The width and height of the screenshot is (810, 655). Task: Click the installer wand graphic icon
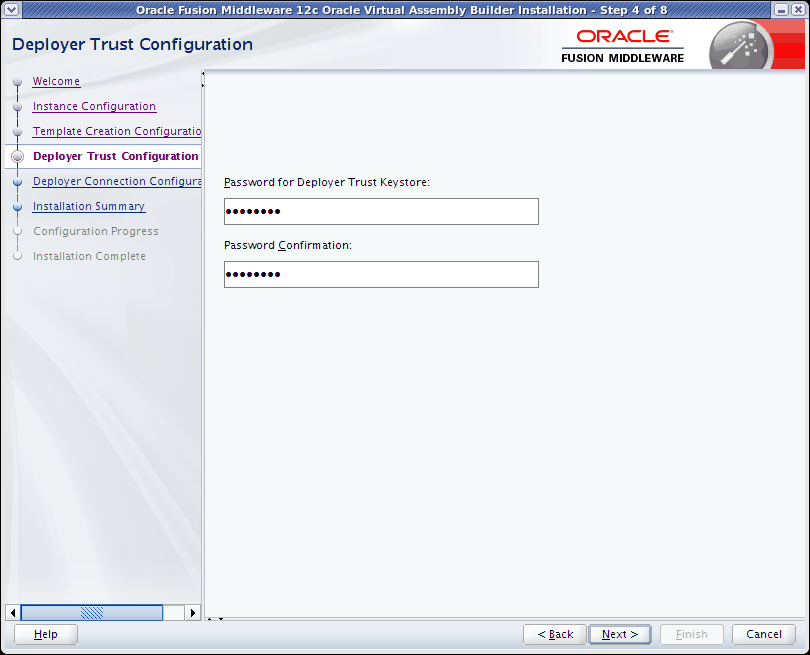741,45
